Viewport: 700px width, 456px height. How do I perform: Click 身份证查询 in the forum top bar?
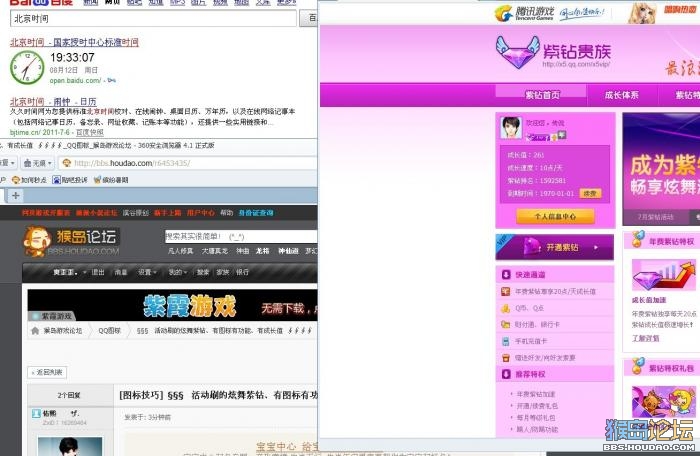click(256, 213)
